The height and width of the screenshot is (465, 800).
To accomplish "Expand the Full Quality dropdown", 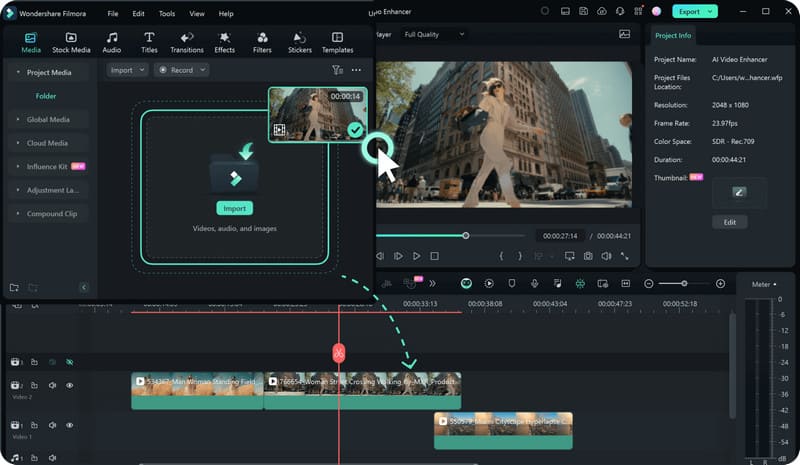I will click(434, 34).
